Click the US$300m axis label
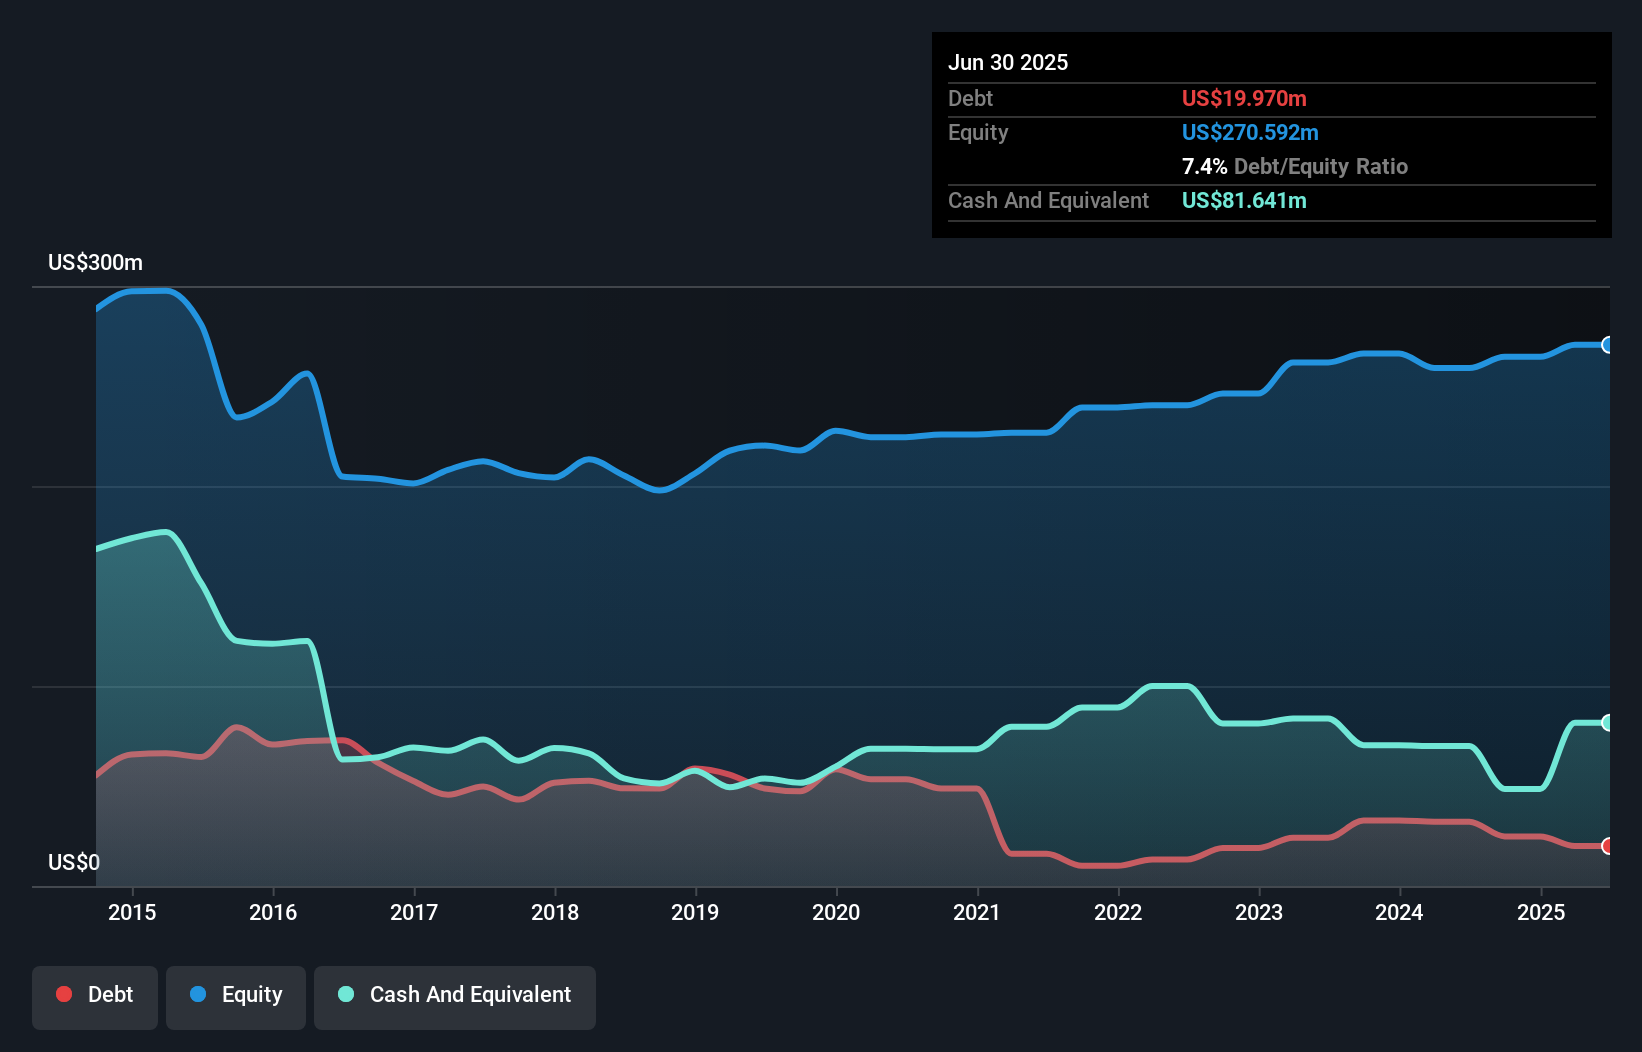The image size is (1642, 1052). coord(95,263)
